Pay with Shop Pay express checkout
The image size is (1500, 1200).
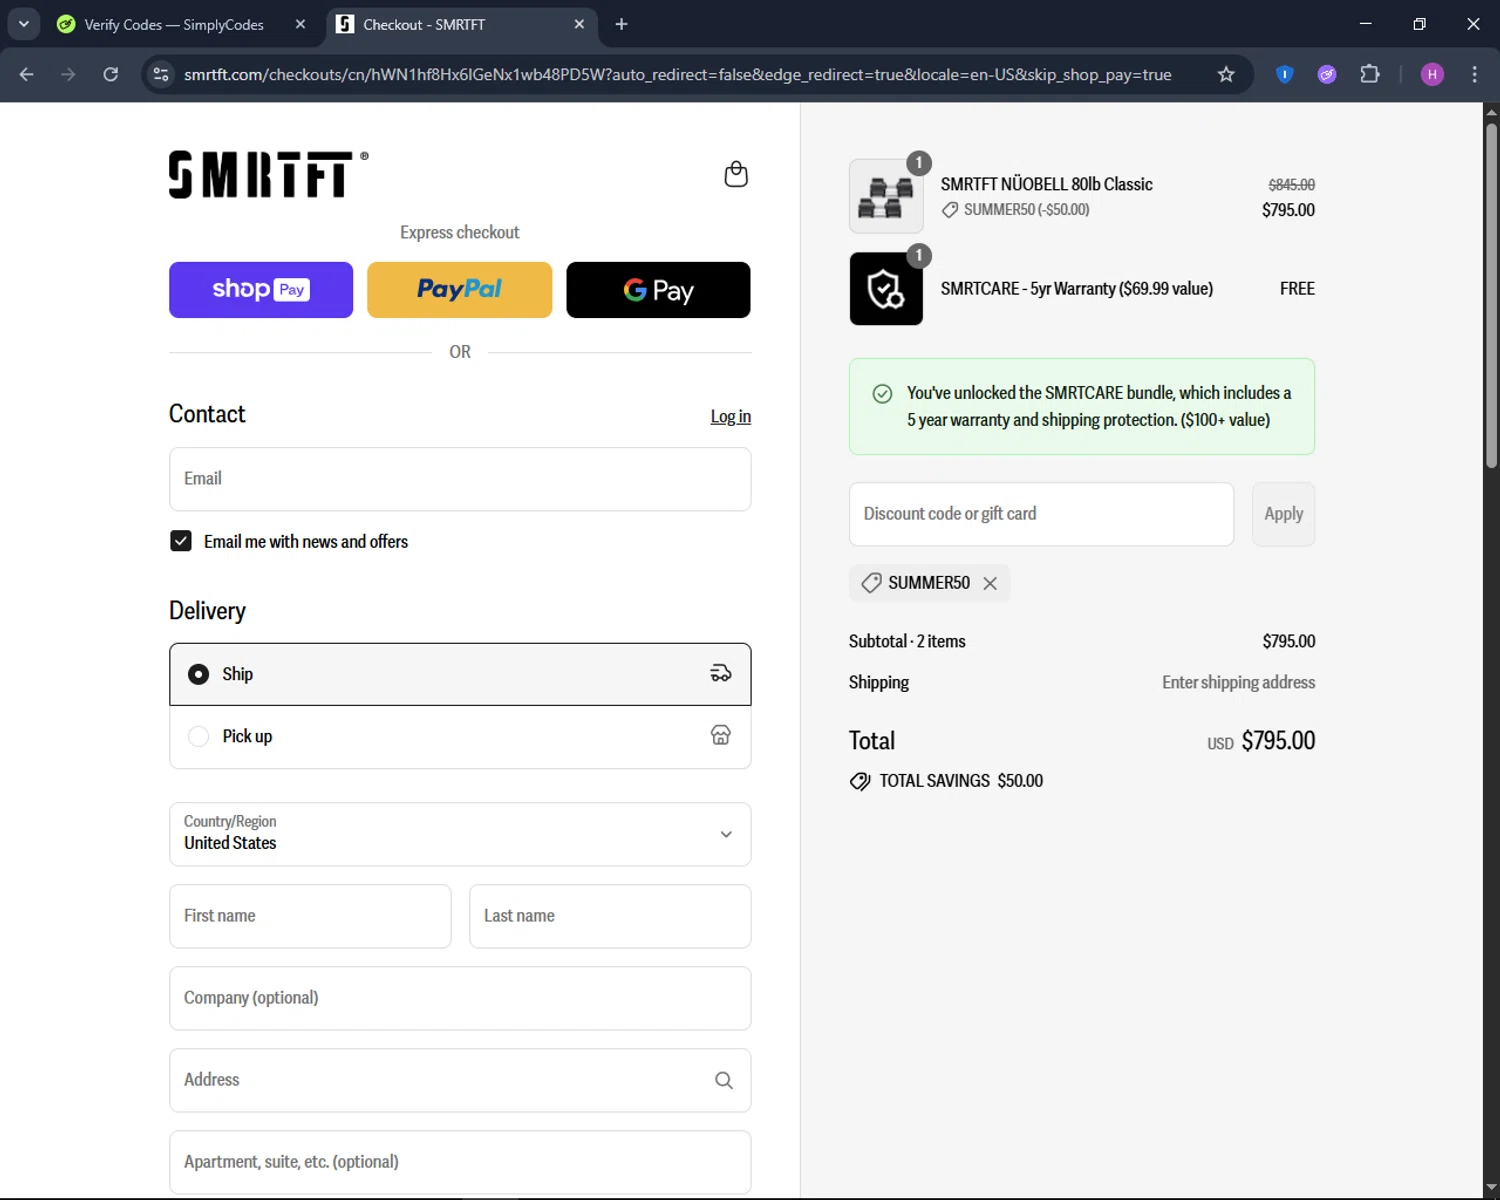[x=261, y=290]
